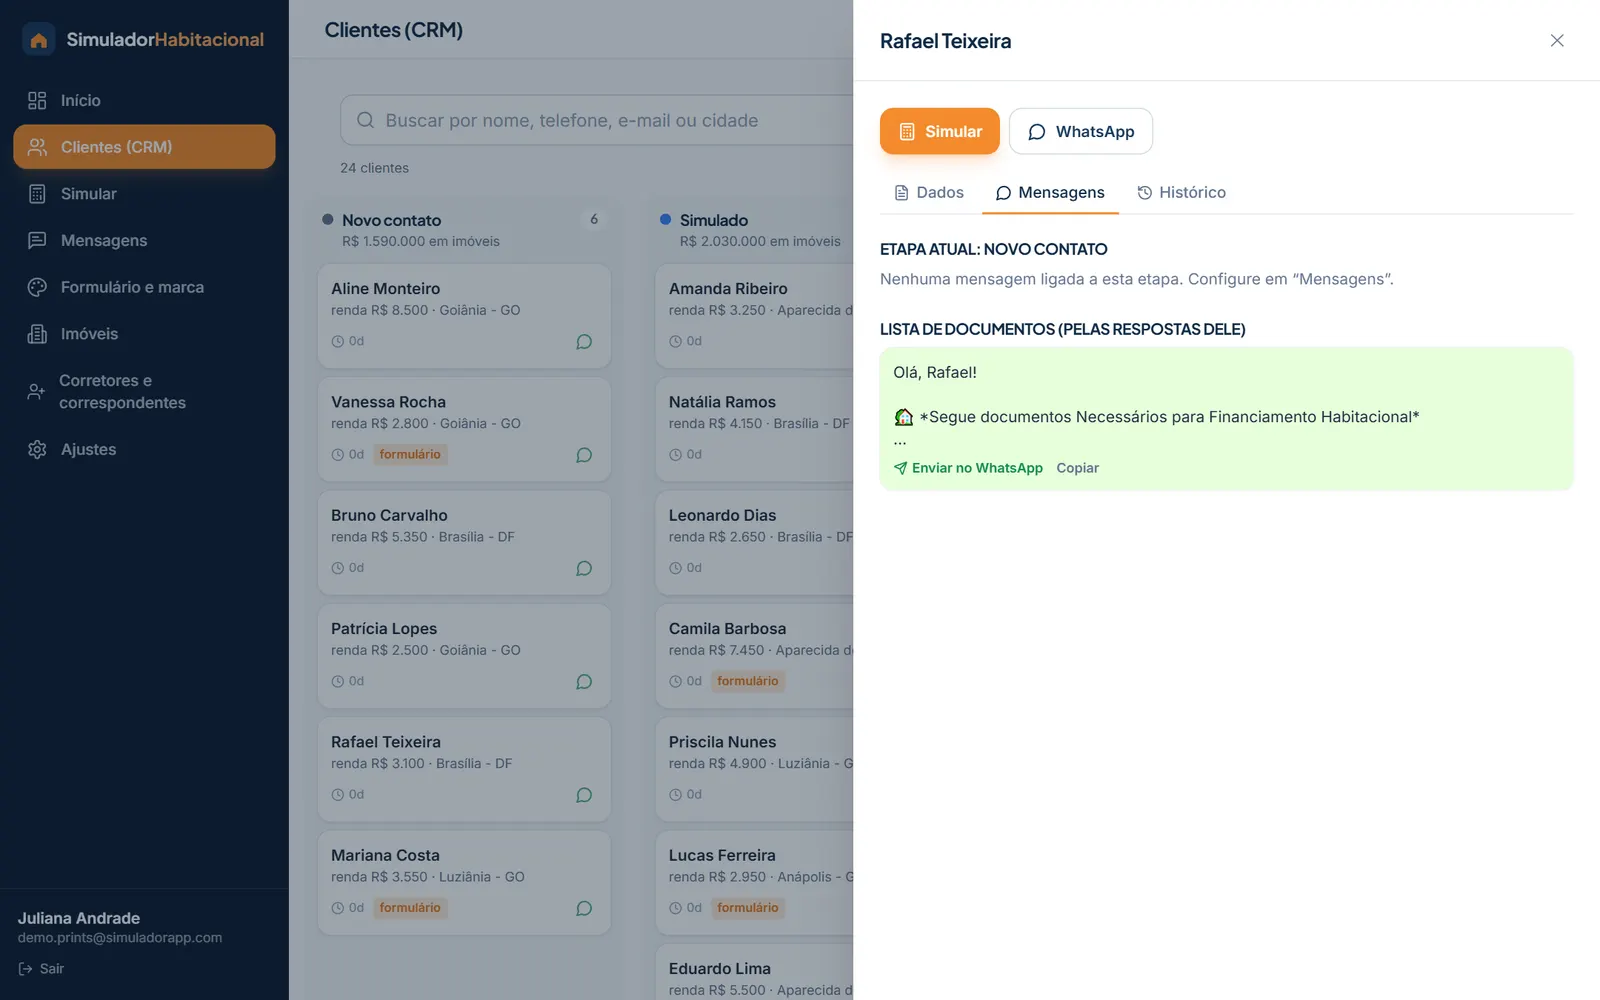This screenshot has width=1600, height=1000.
Task: Open Priscila Nunes client card
Action: point(755,769)
